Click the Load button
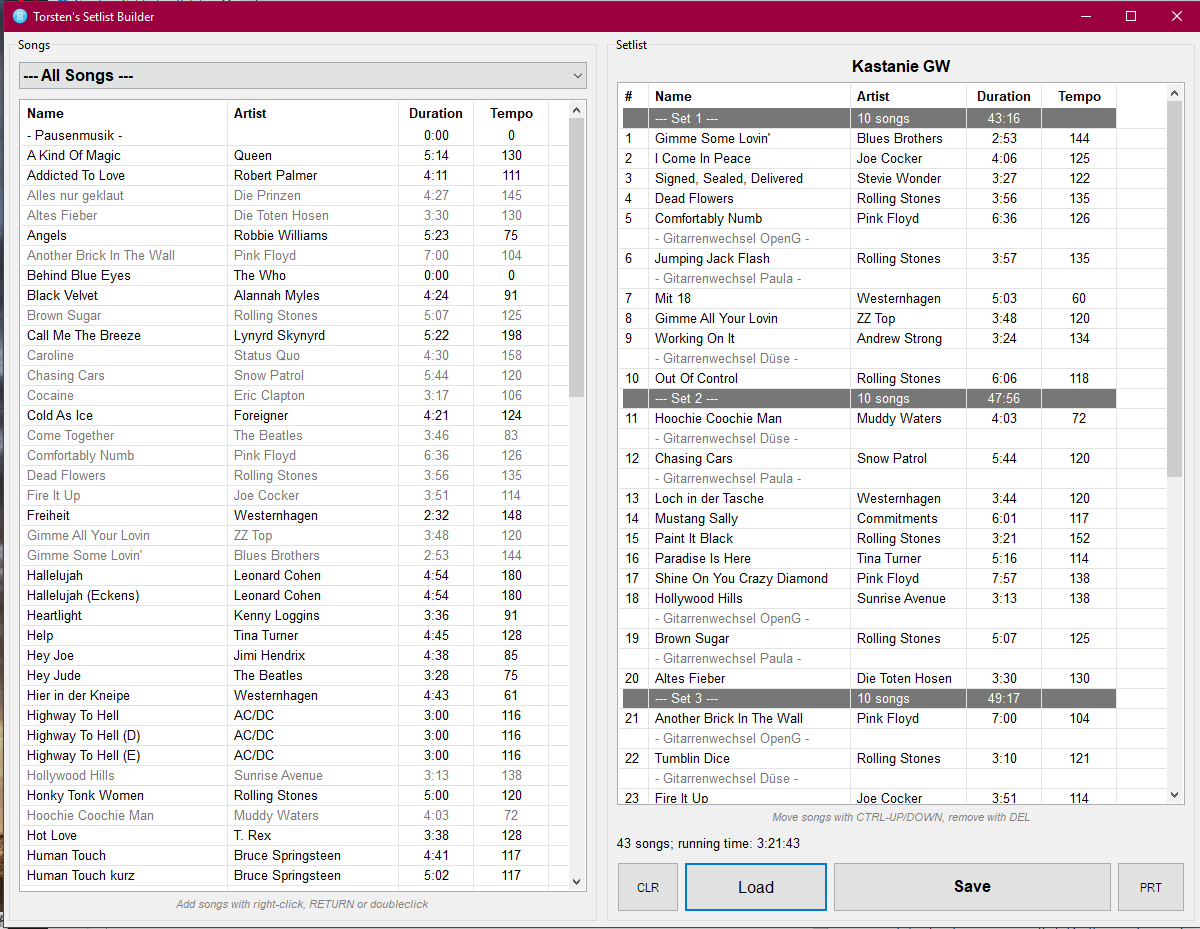 (755, 887)
